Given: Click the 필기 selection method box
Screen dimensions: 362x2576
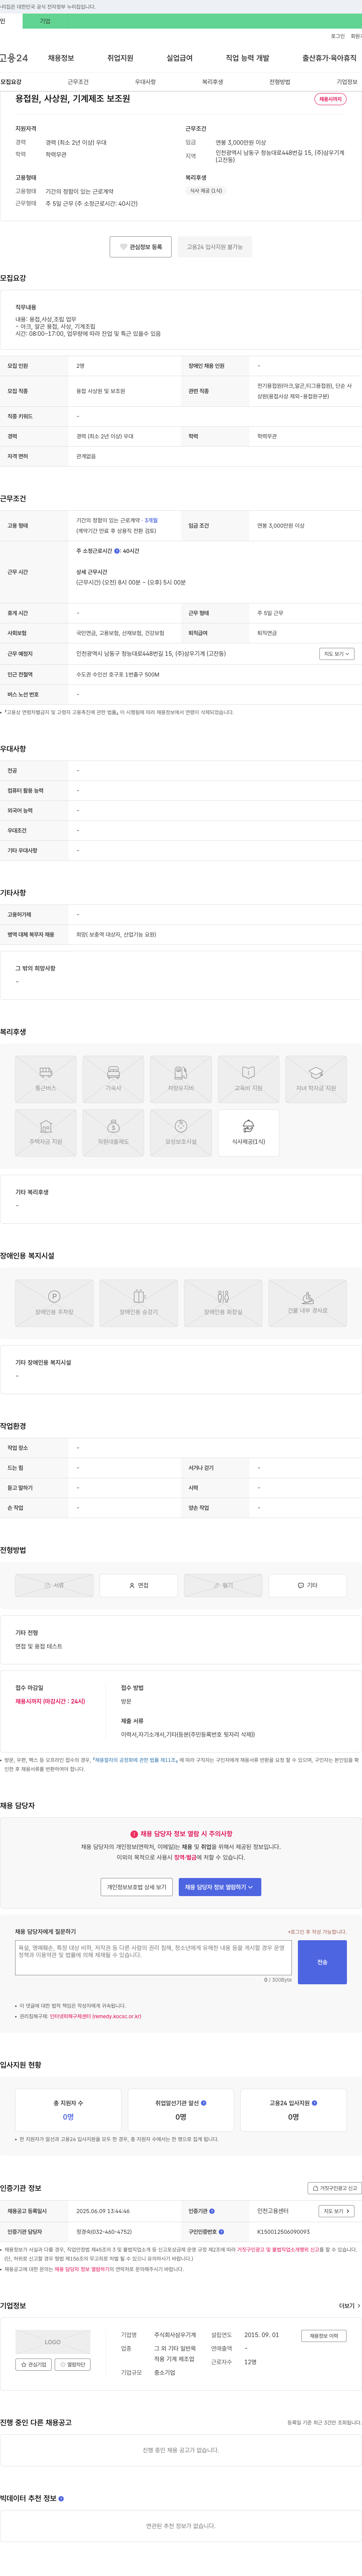Looking at the screenshot, I should (x=223, y=1585).
